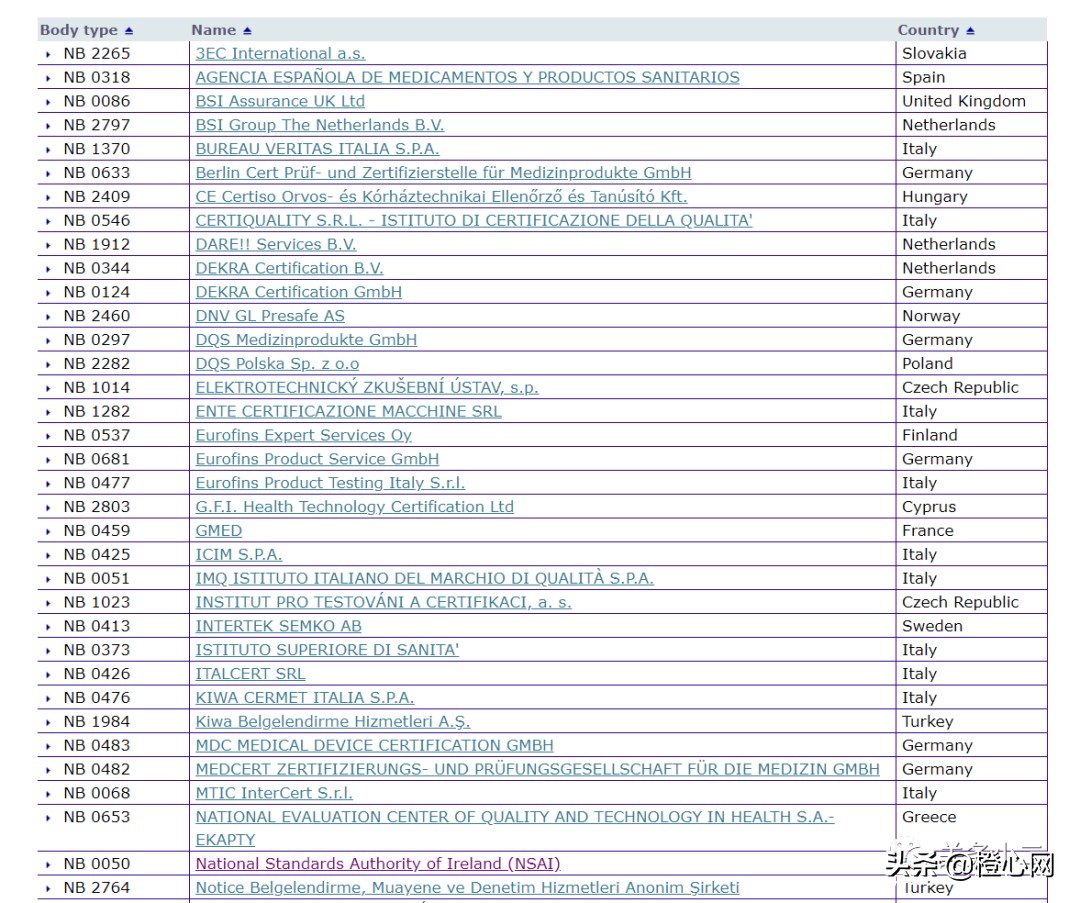Open DARE!! Services B.V. link

pyautogui.click(x=276, y=245)
